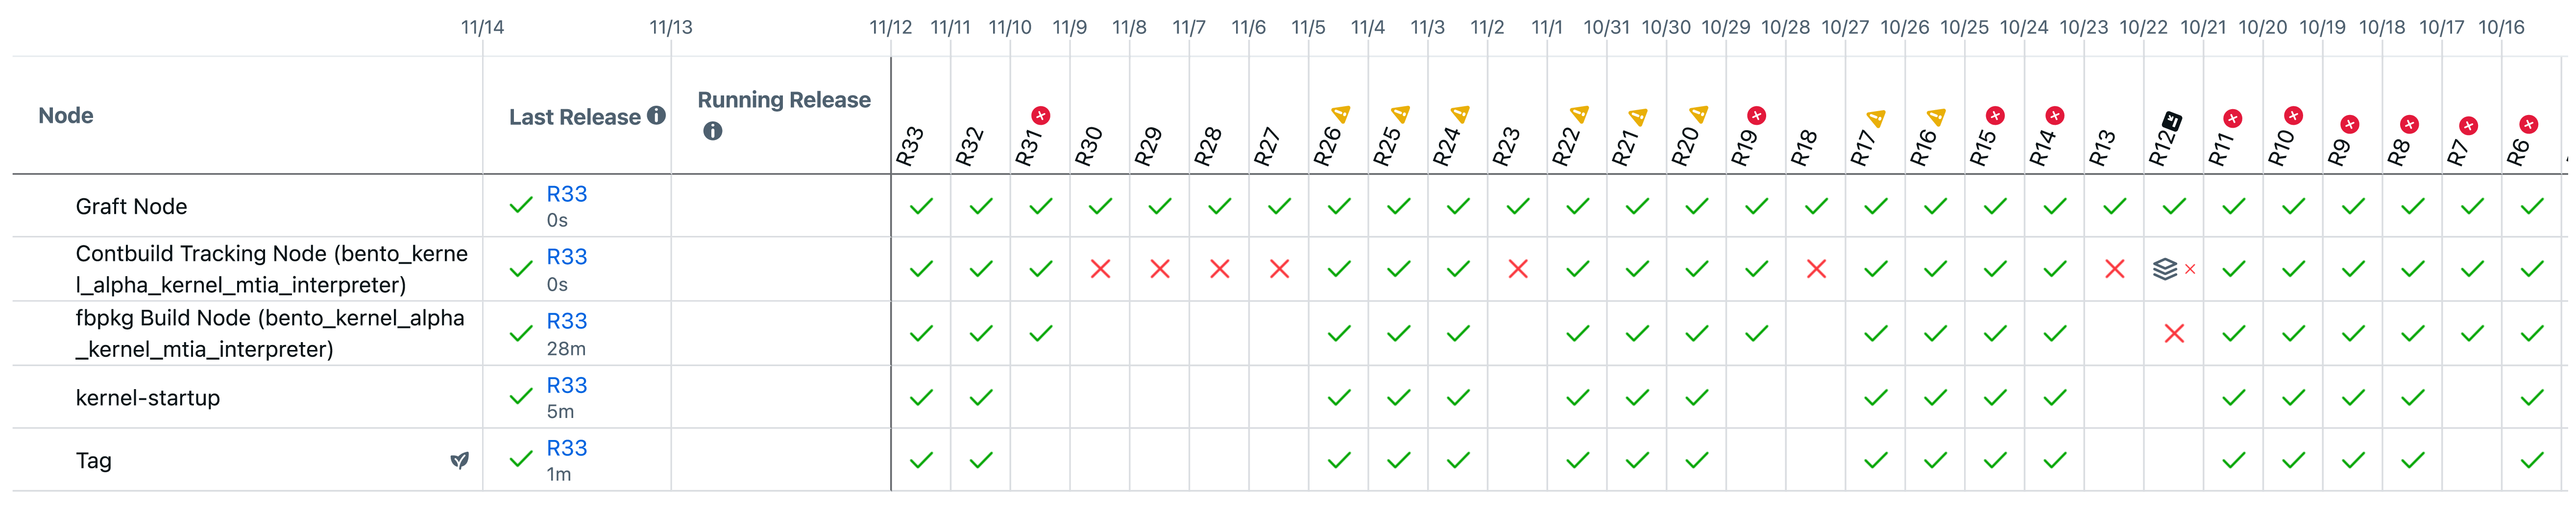
Task: Click the stacked layers icon in R12 column
Action: click(x=2165, y=269)
